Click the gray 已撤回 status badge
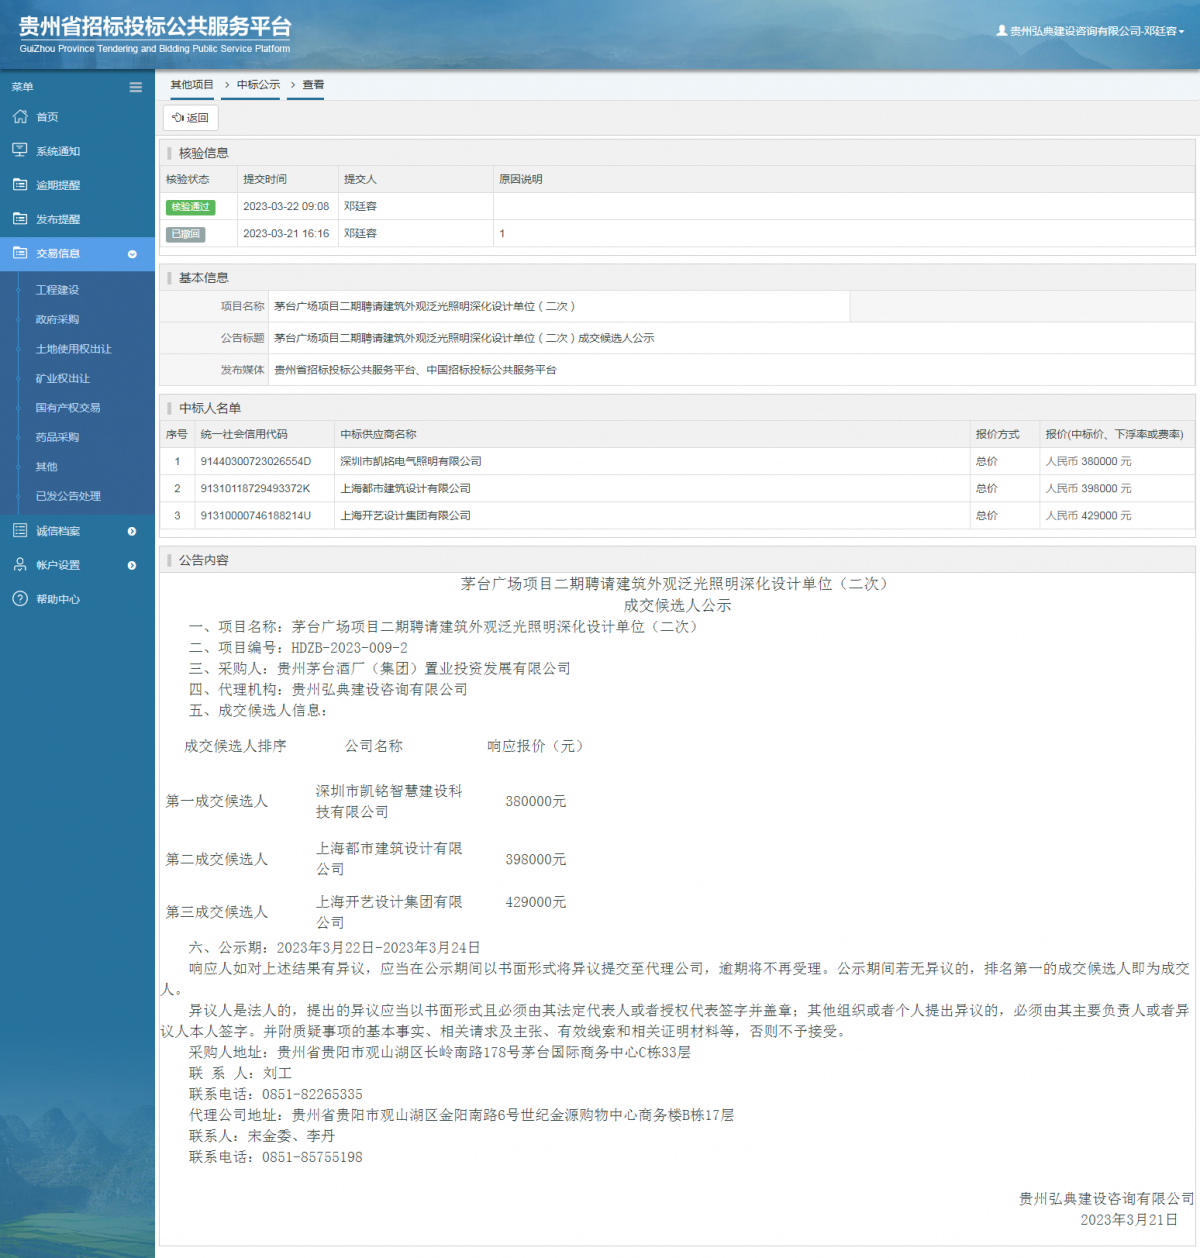This screenshot has height=1258, width=1200. click(x=185, y=234)
